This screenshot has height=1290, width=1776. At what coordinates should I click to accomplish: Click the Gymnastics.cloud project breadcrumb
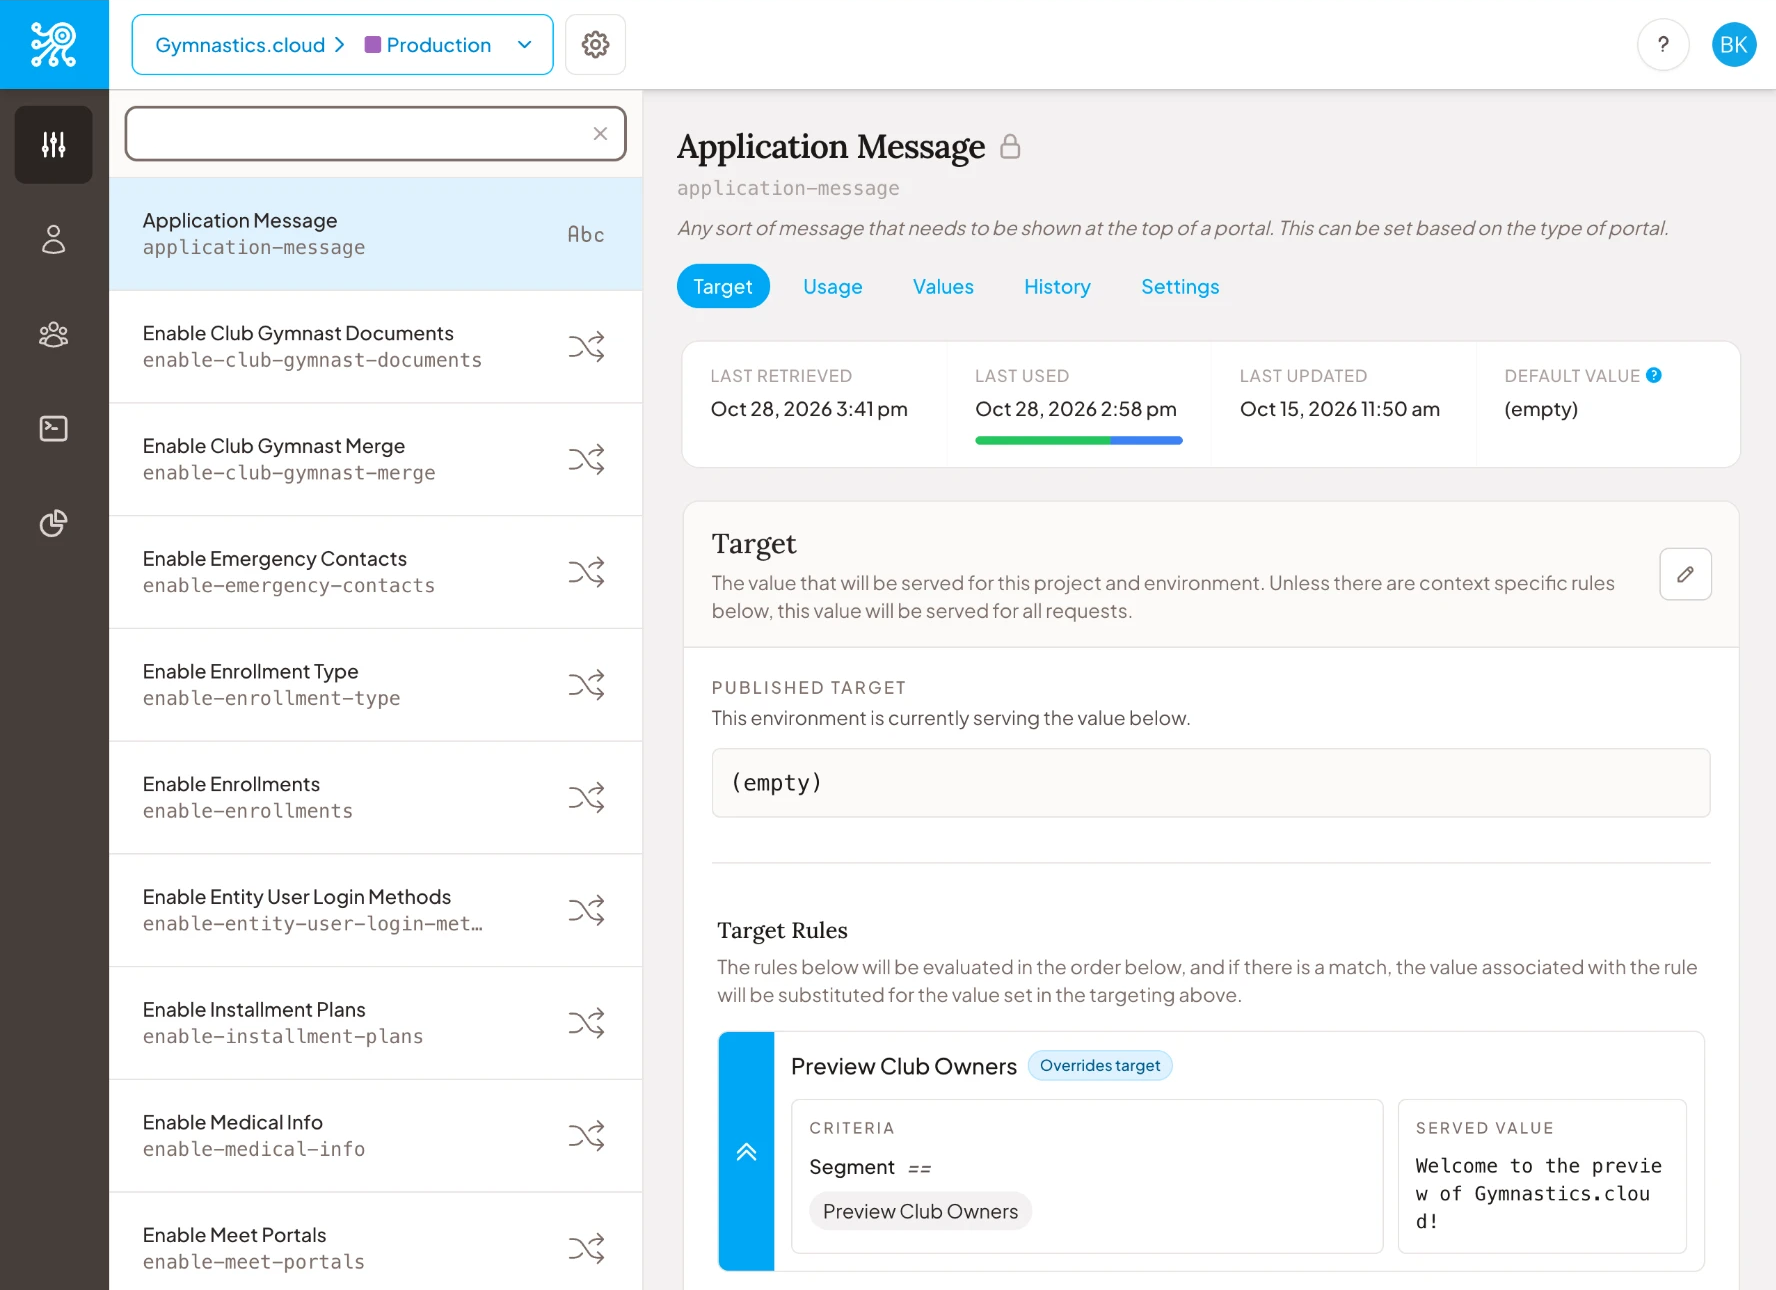point(240,45)
